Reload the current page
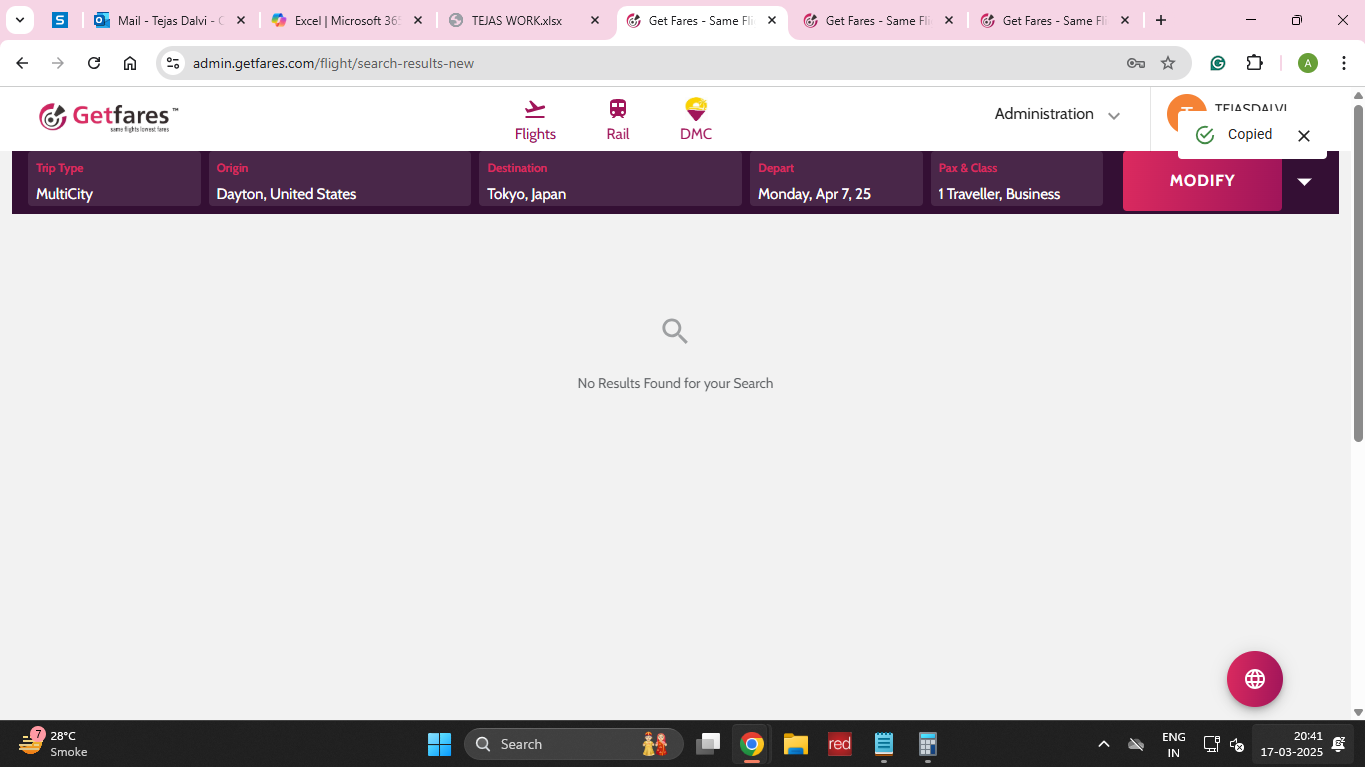 tap(94, 63)
